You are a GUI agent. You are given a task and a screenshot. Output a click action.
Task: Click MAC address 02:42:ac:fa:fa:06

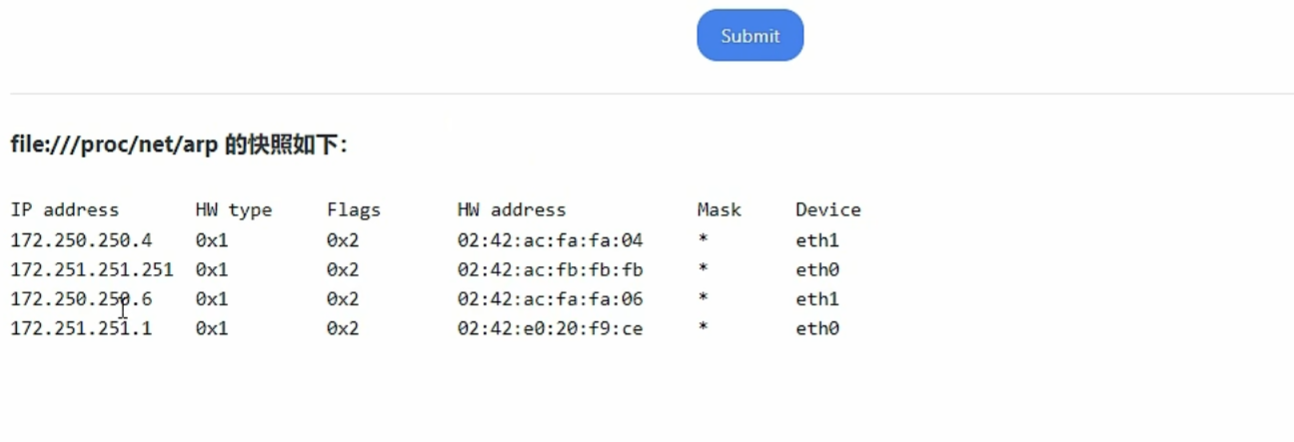pos(550,299)
